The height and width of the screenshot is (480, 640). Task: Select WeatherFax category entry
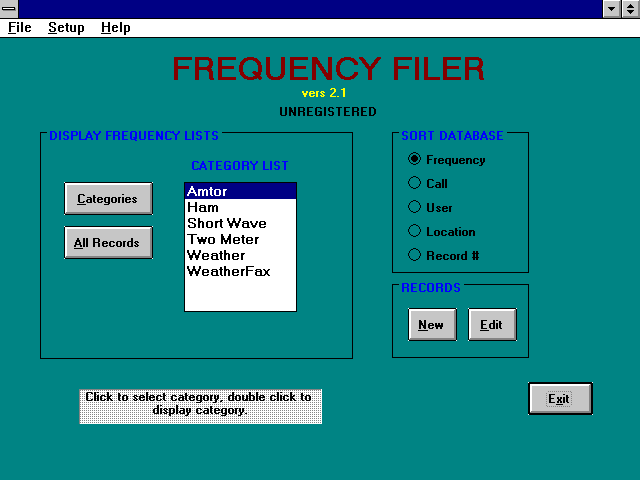(x=240, y=272)
